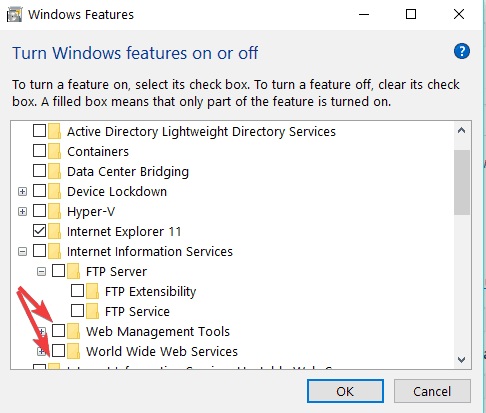Click the Data Center Bridging folder icon
The width and height of the screenshot is (486, 413).
click(x=54, y=171)
